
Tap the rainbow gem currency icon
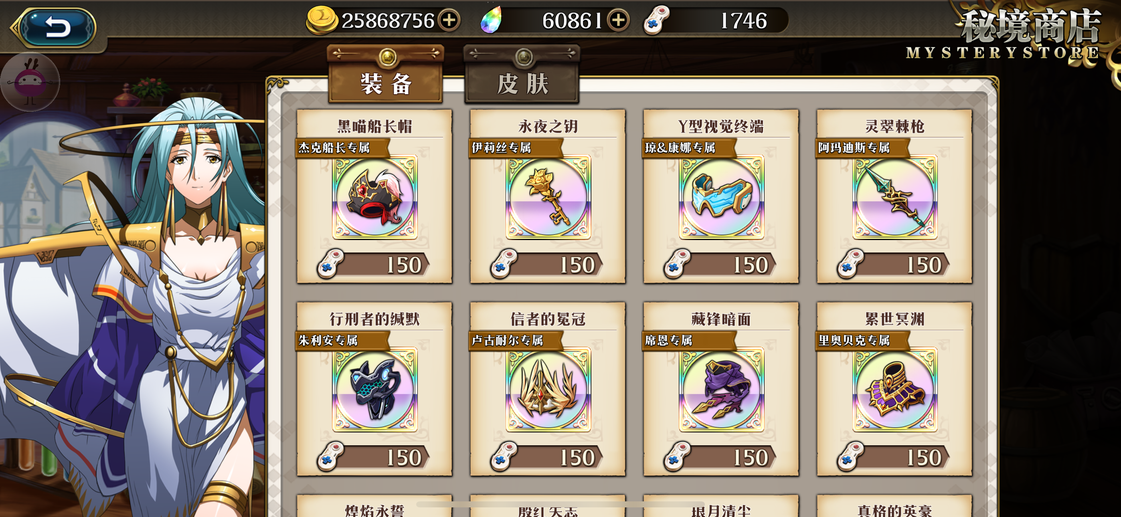pos(491,21)
